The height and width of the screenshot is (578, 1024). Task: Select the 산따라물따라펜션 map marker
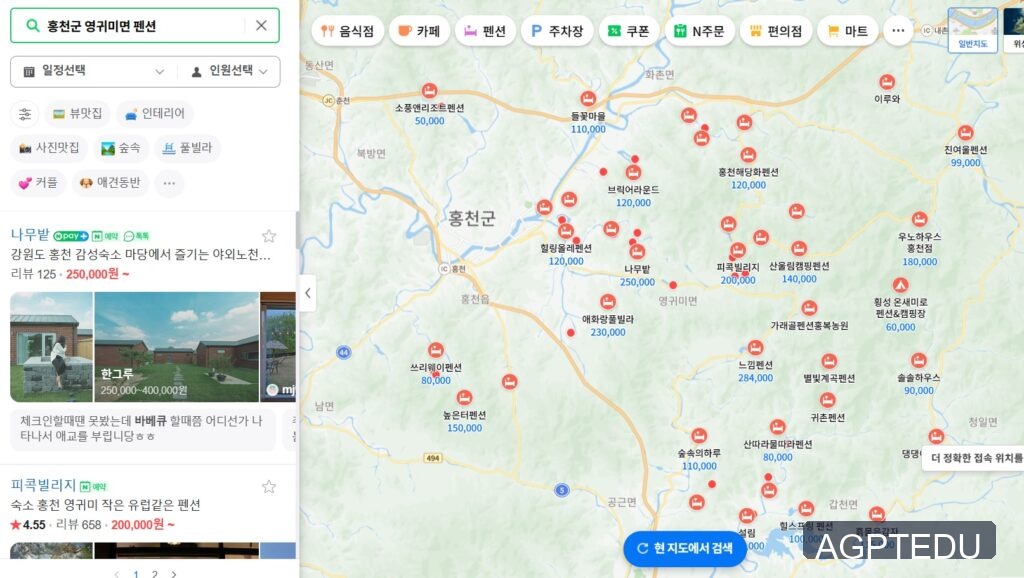(x=777, y=427)
